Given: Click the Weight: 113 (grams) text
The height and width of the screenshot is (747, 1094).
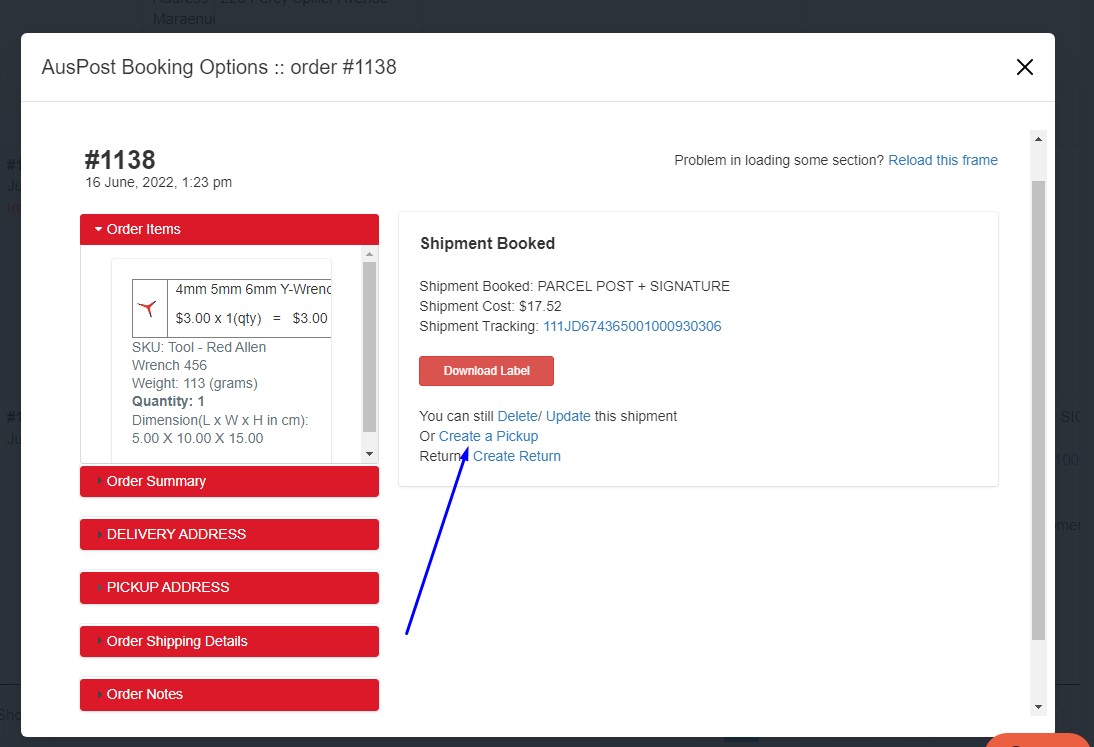Looking at the screenshot, I should [195, 384].
